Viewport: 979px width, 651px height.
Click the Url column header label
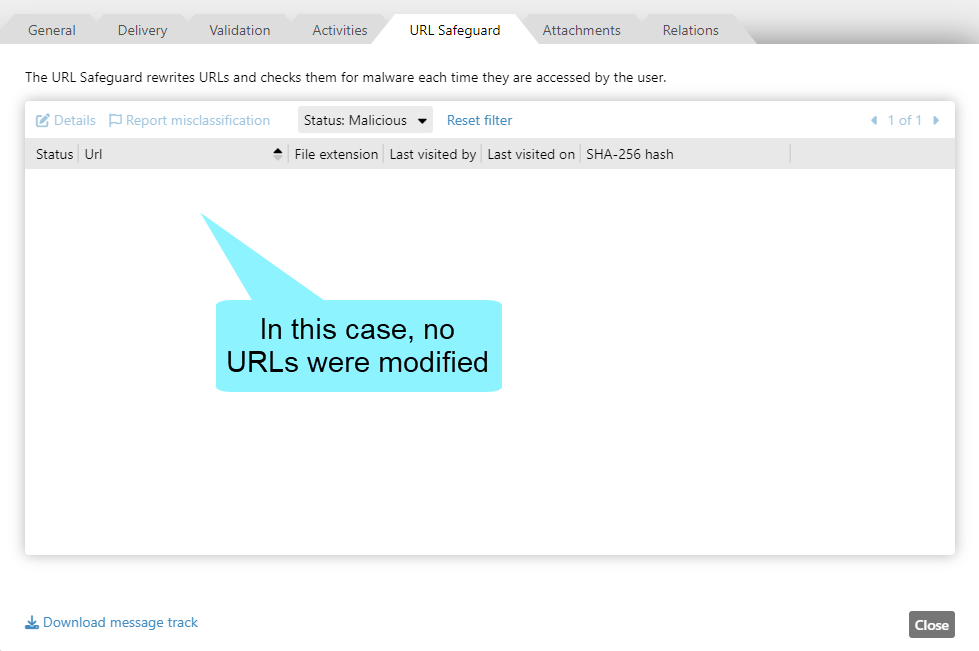(x=93, y=154)
